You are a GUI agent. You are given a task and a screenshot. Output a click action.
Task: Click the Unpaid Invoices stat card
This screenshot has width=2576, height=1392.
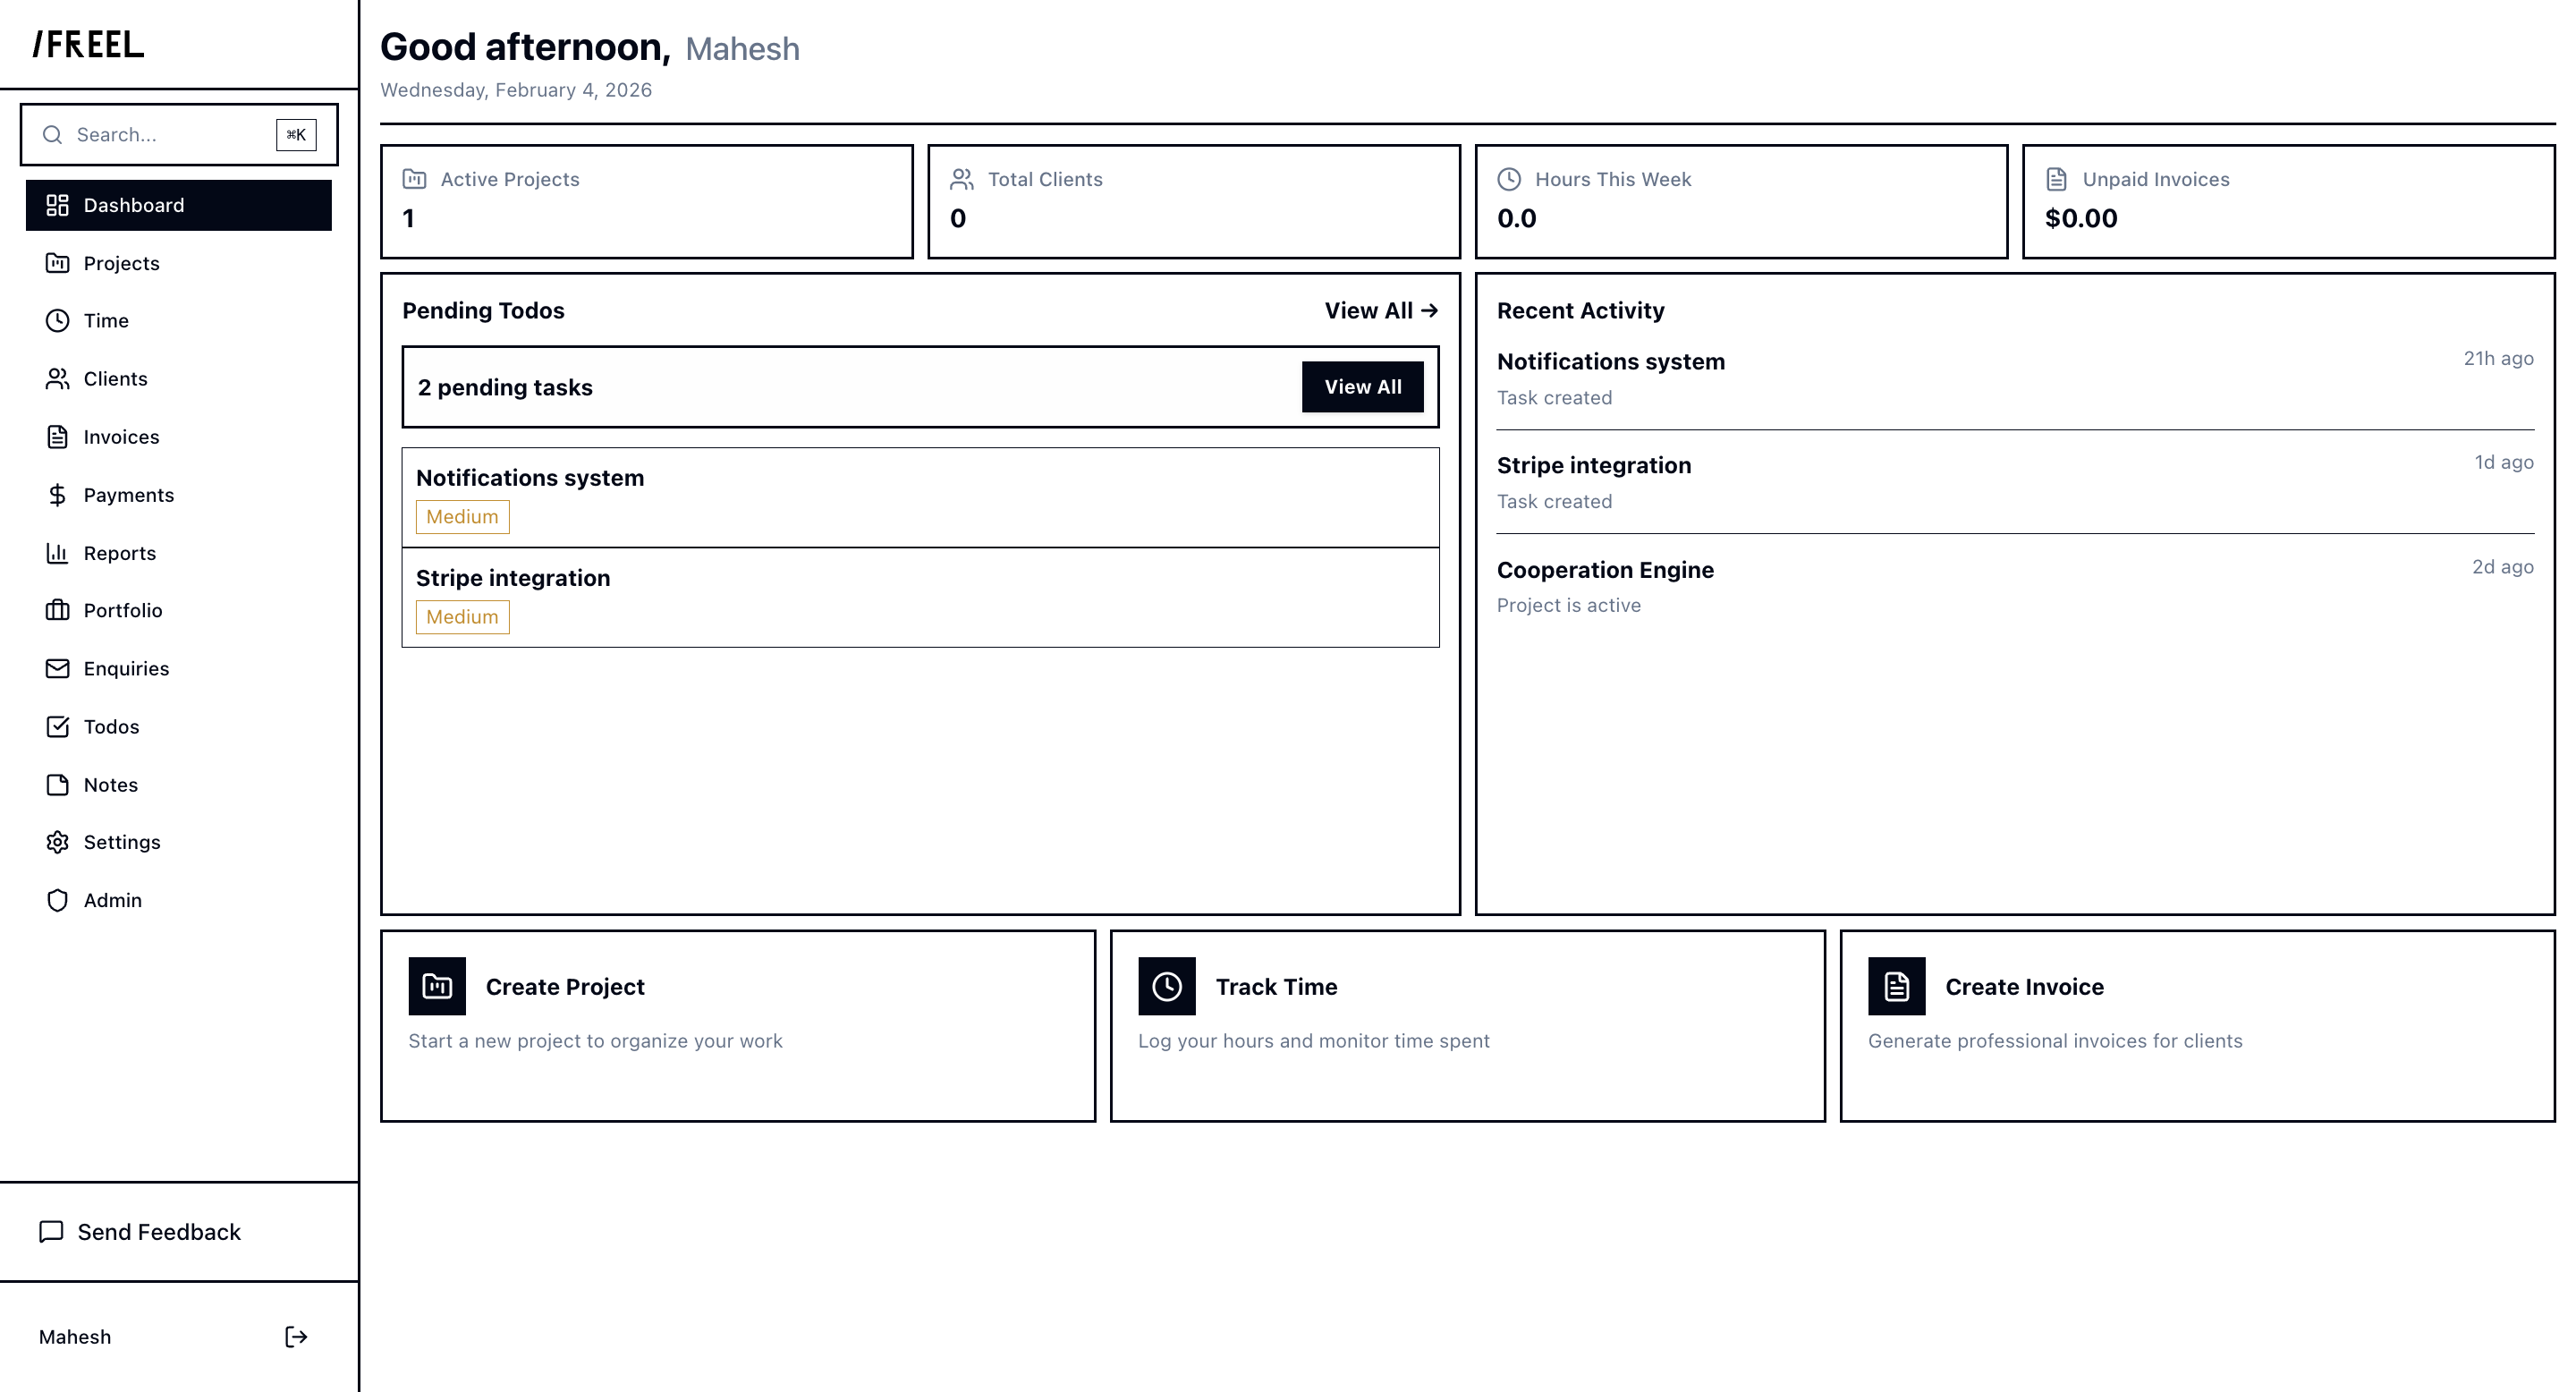click(x=2288, y=201)
